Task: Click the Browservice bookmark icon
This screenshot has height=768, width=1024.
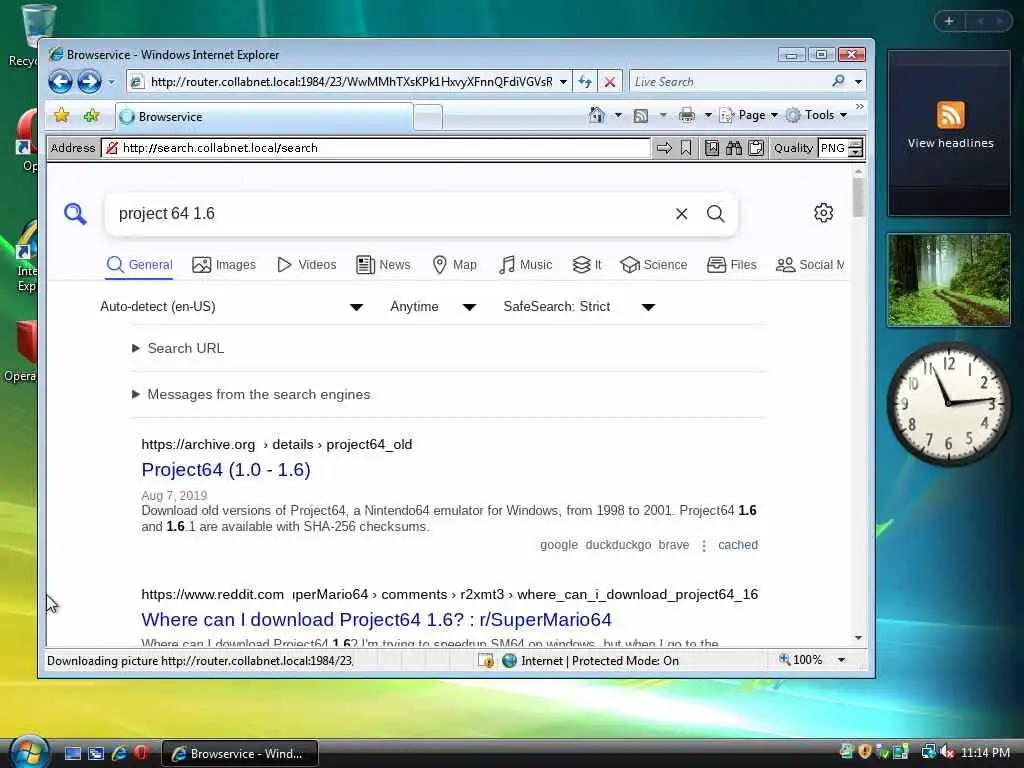Action: (686, 148)
